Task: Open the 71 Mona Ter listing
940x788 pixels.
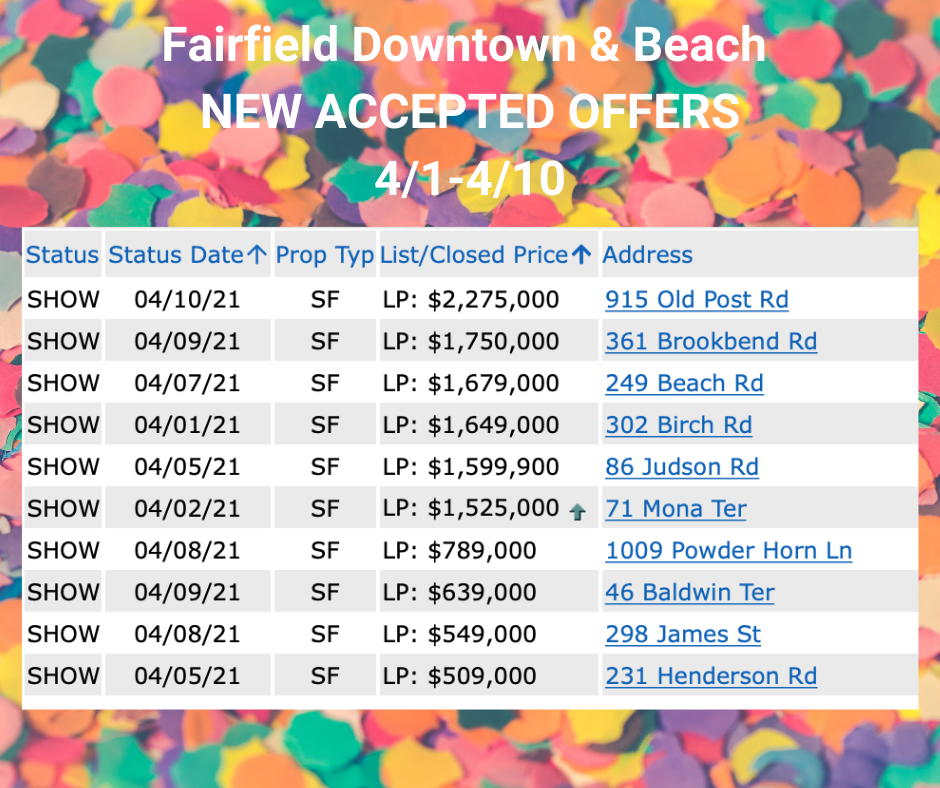Action: click(x=675, y=509)
